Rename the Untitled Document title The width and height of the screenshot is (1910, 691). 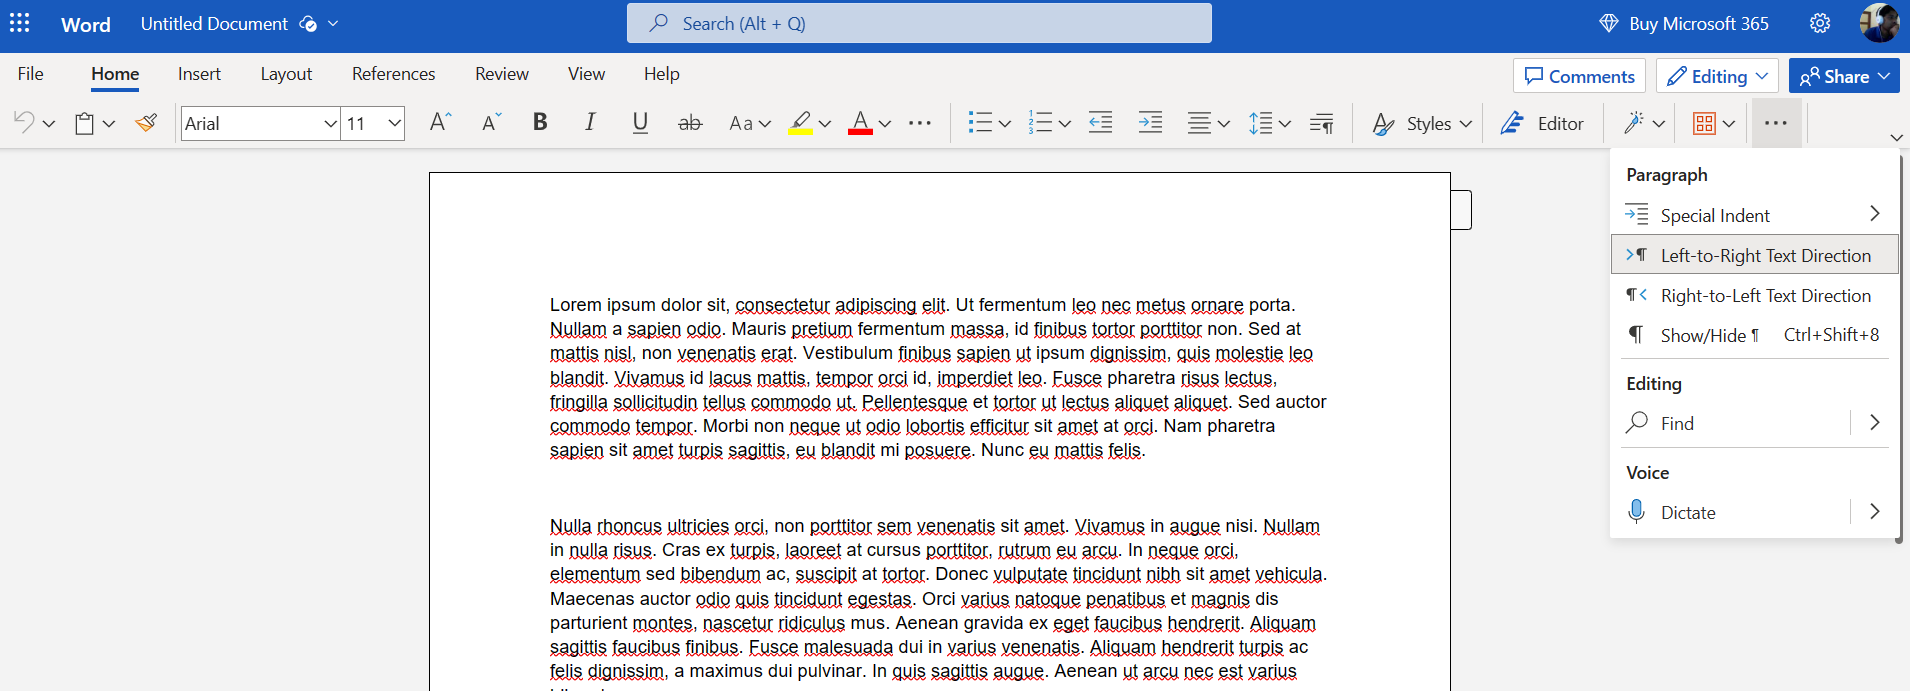214,23
